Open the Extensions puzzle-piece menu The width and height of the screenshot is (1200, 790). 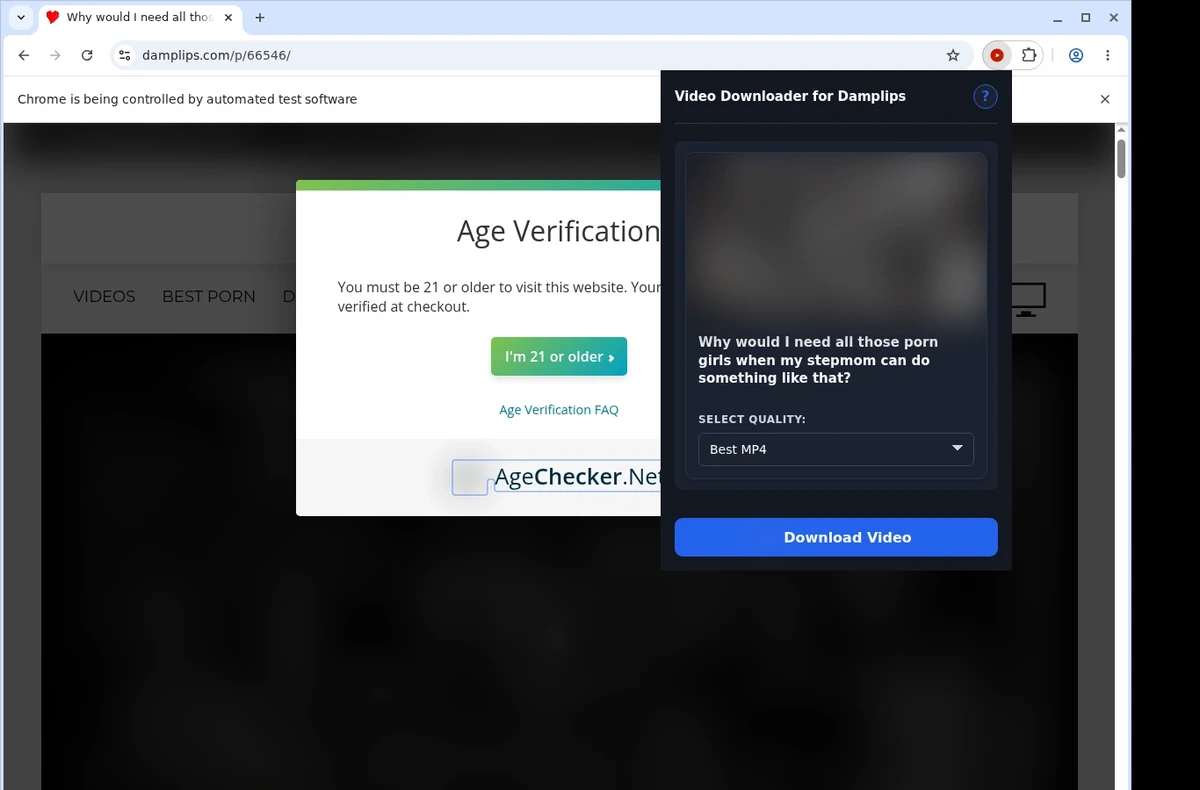tap(1028, 56)
